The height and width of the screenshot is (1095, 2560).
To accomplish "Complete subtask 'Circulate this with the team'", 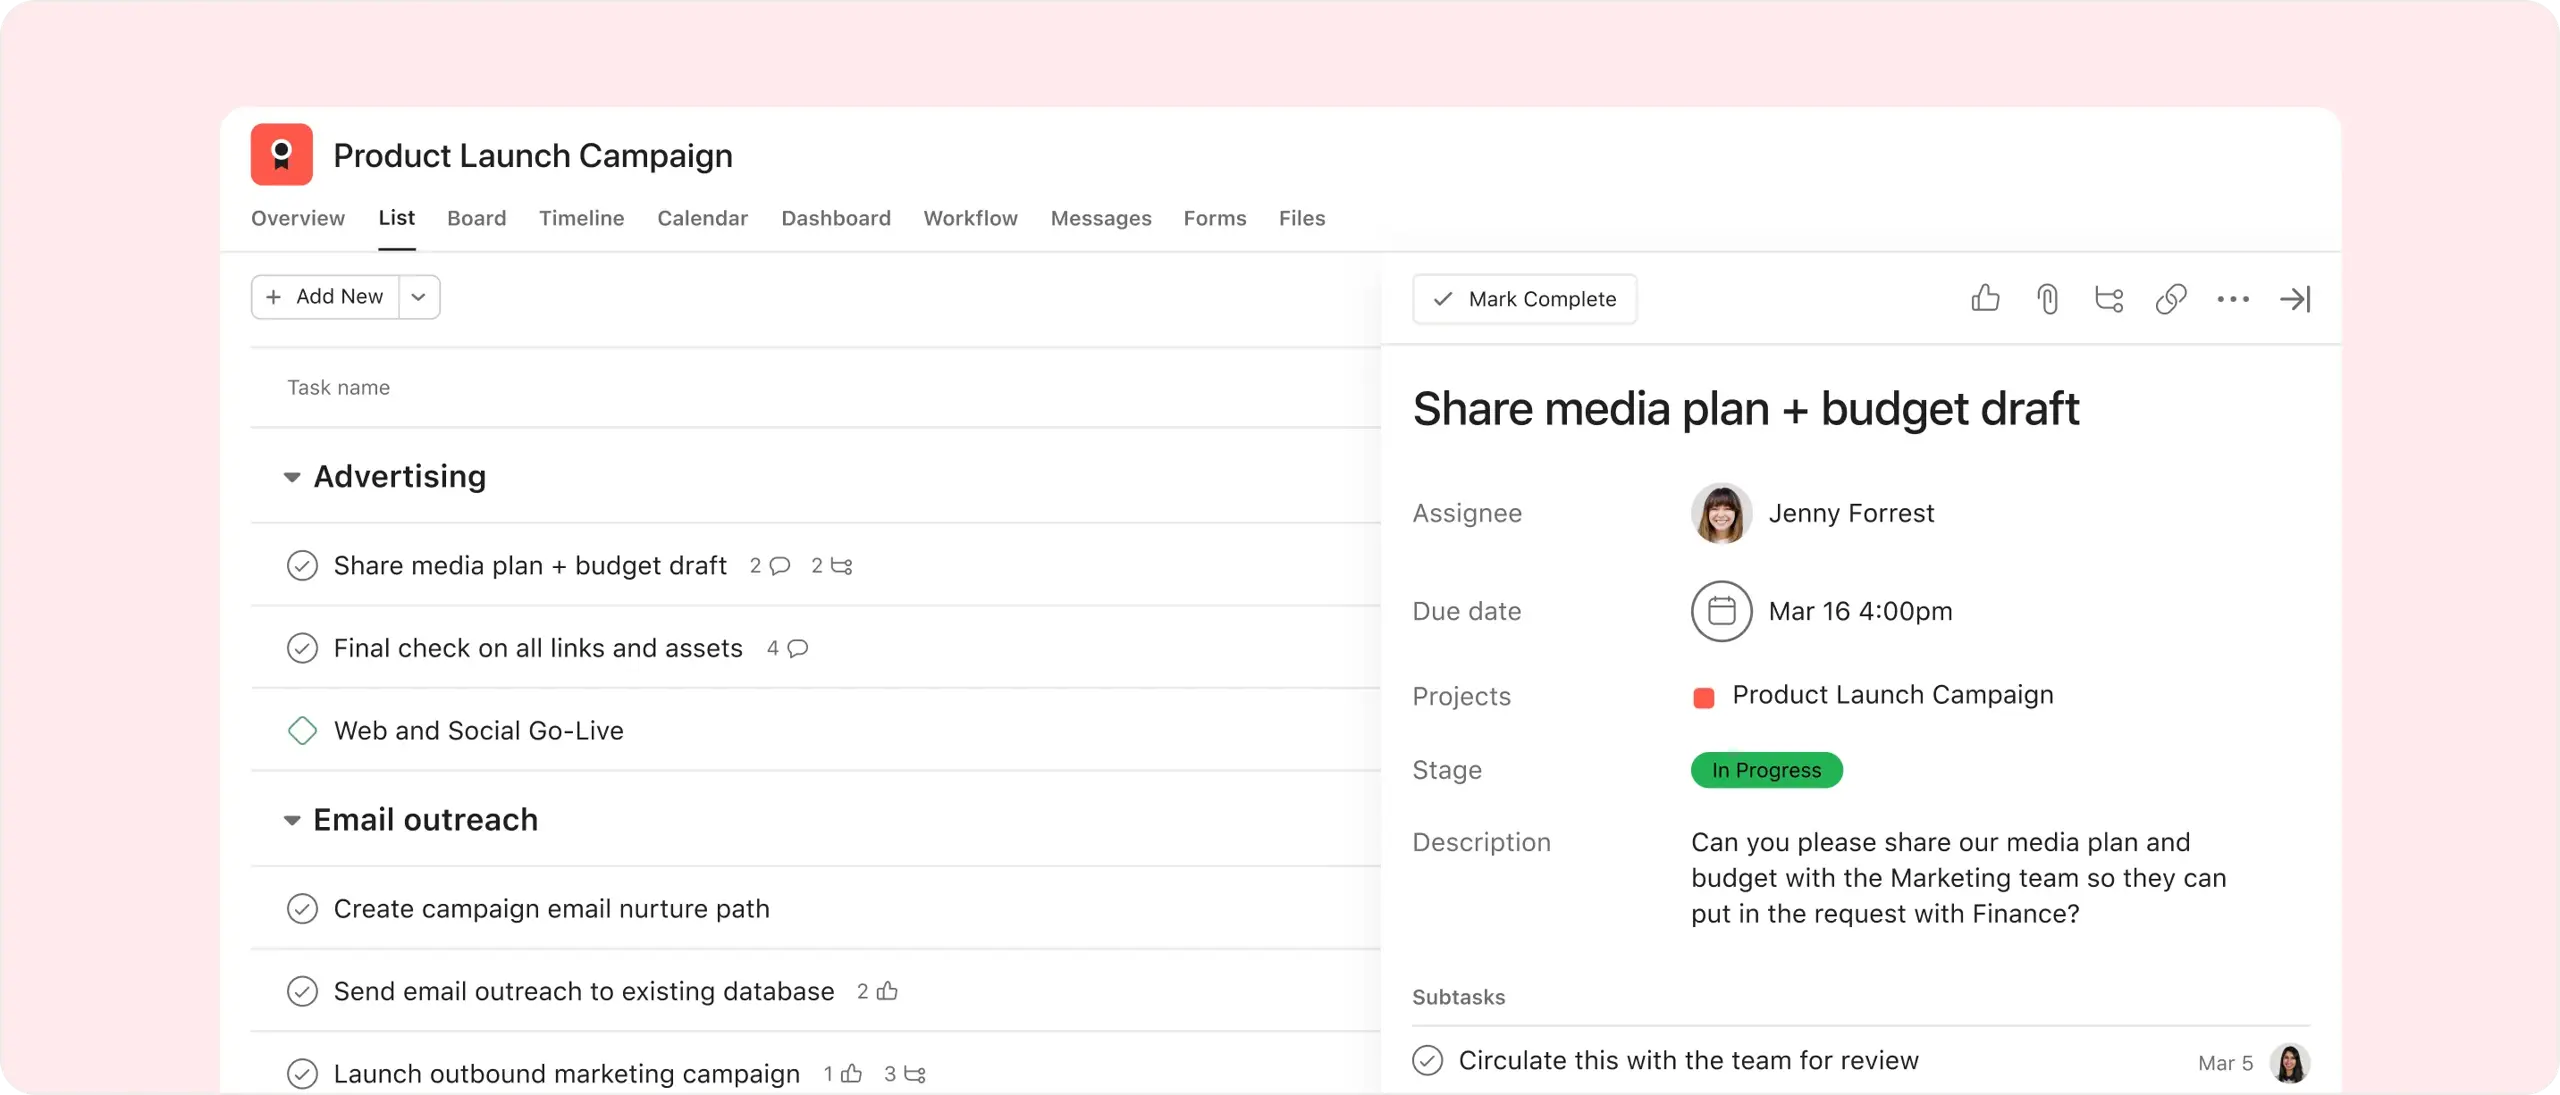I will pos(1427,1060).
